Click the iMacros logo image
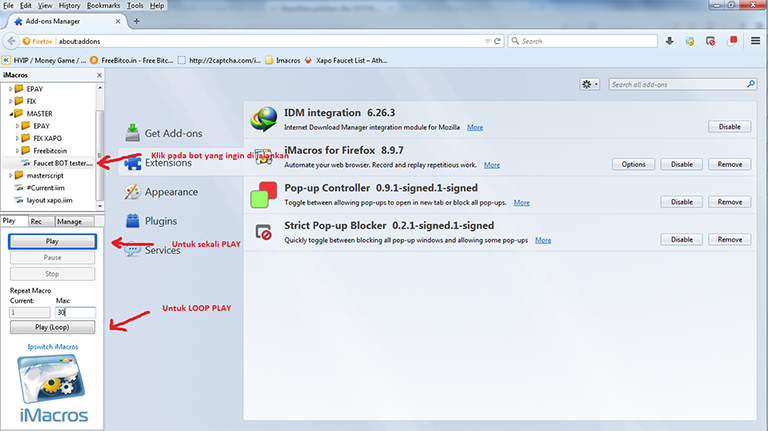 53,387
